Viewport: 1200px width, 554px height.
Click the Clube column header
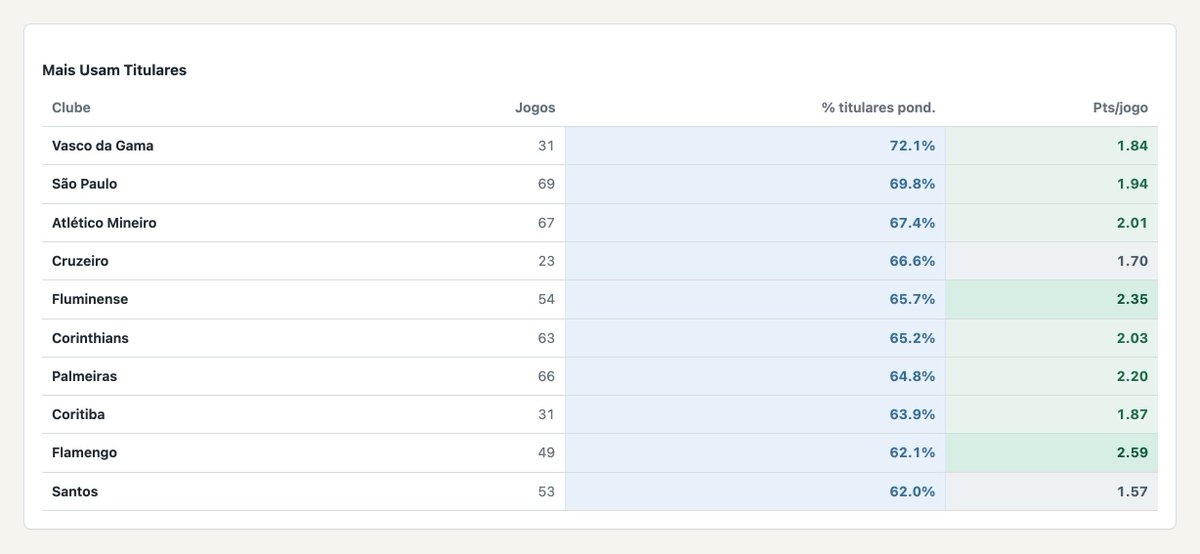tap(71, 107)
